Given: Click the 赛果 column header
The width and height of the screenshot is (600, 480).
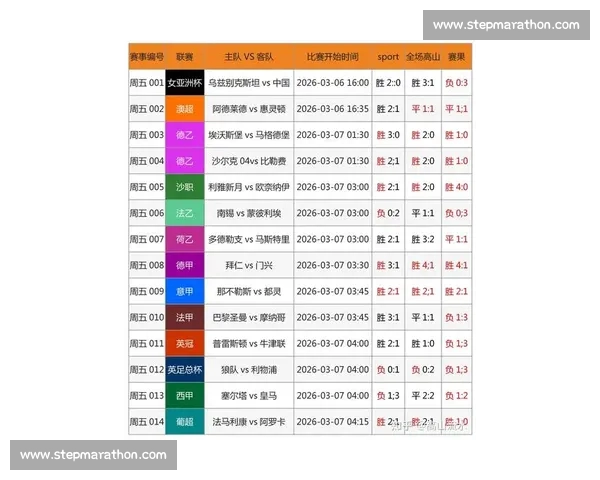Looking at the screenshot, I should [456, 57].
